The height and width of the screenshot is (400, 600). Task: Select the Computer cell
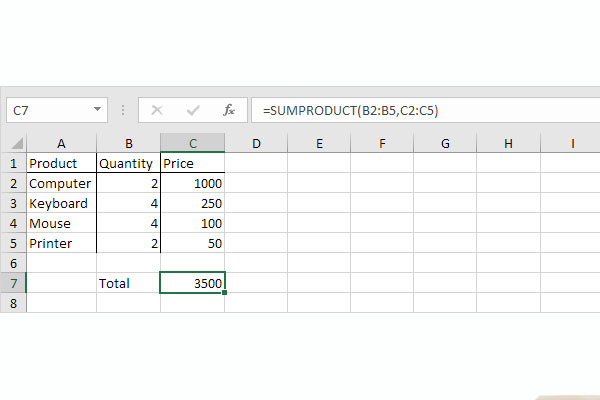61,183
